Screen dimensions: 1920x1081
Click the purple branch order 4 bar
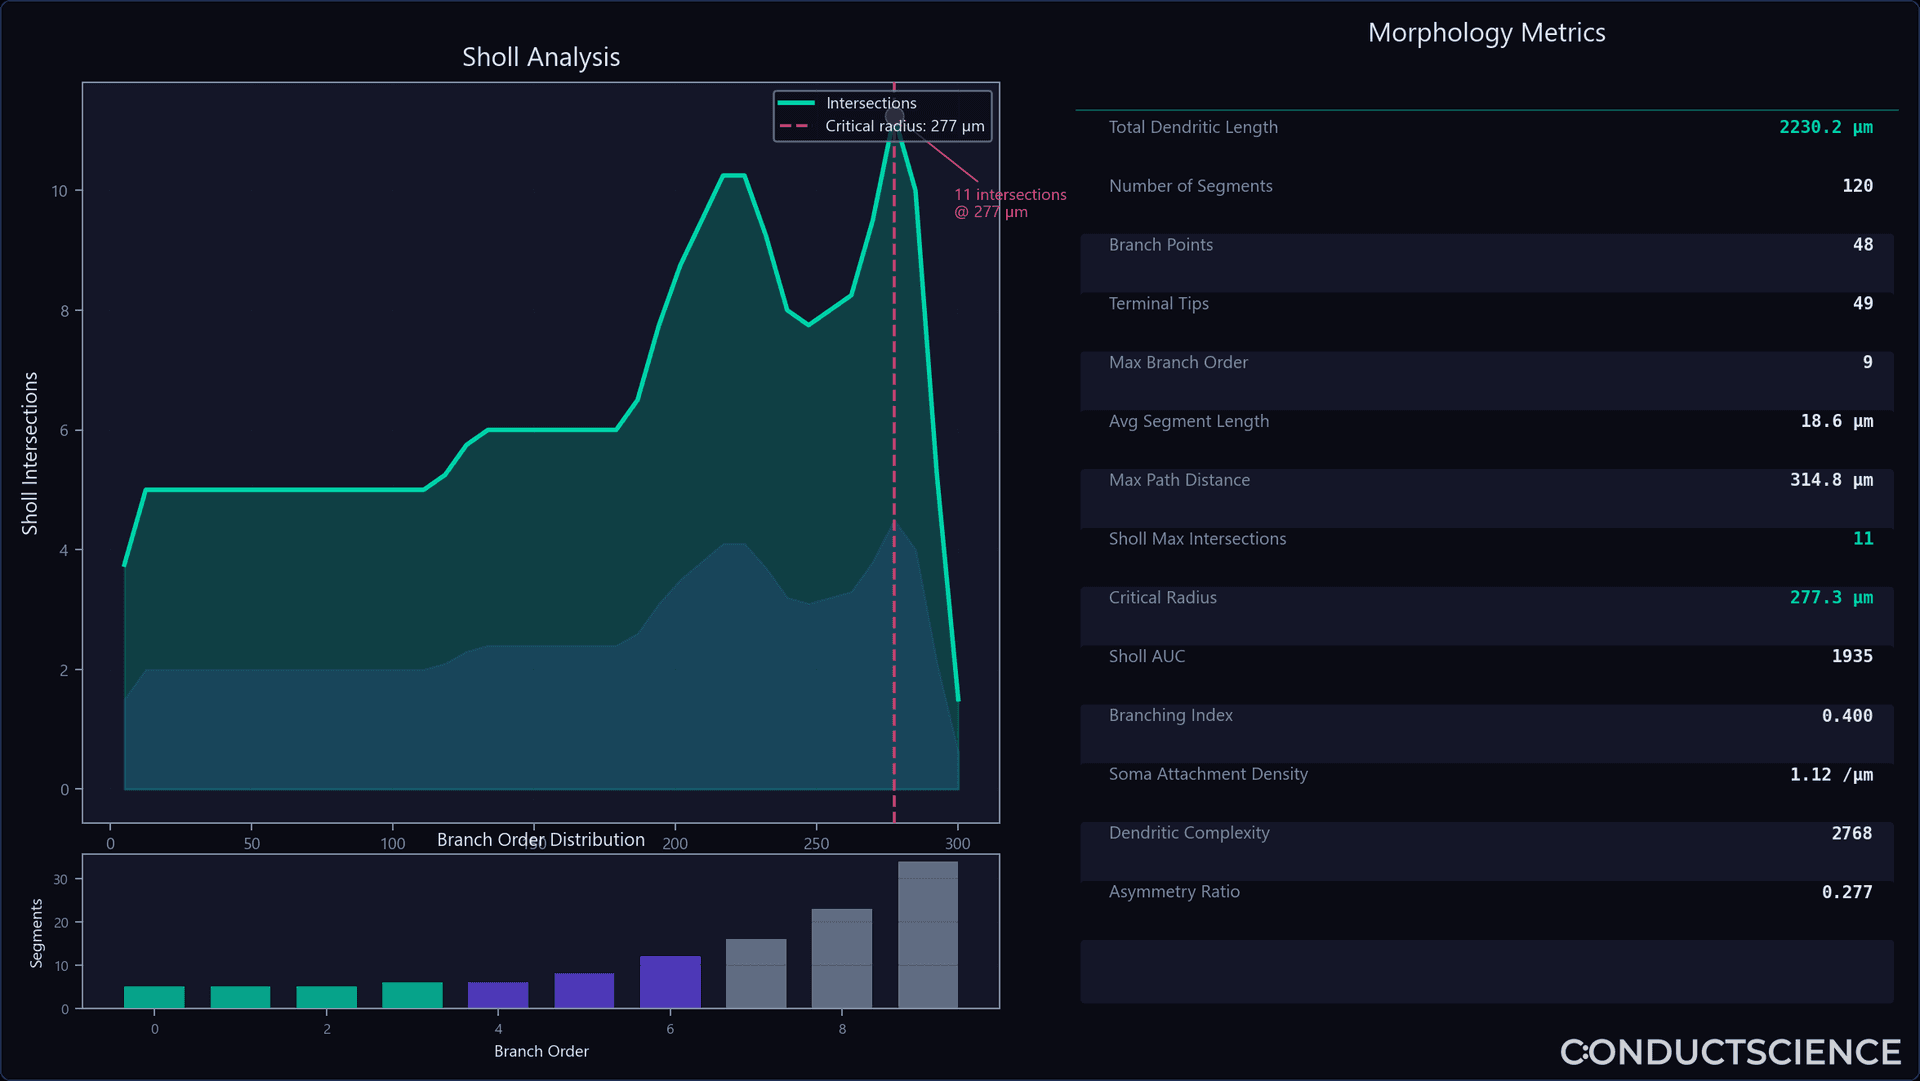[498, 995]
